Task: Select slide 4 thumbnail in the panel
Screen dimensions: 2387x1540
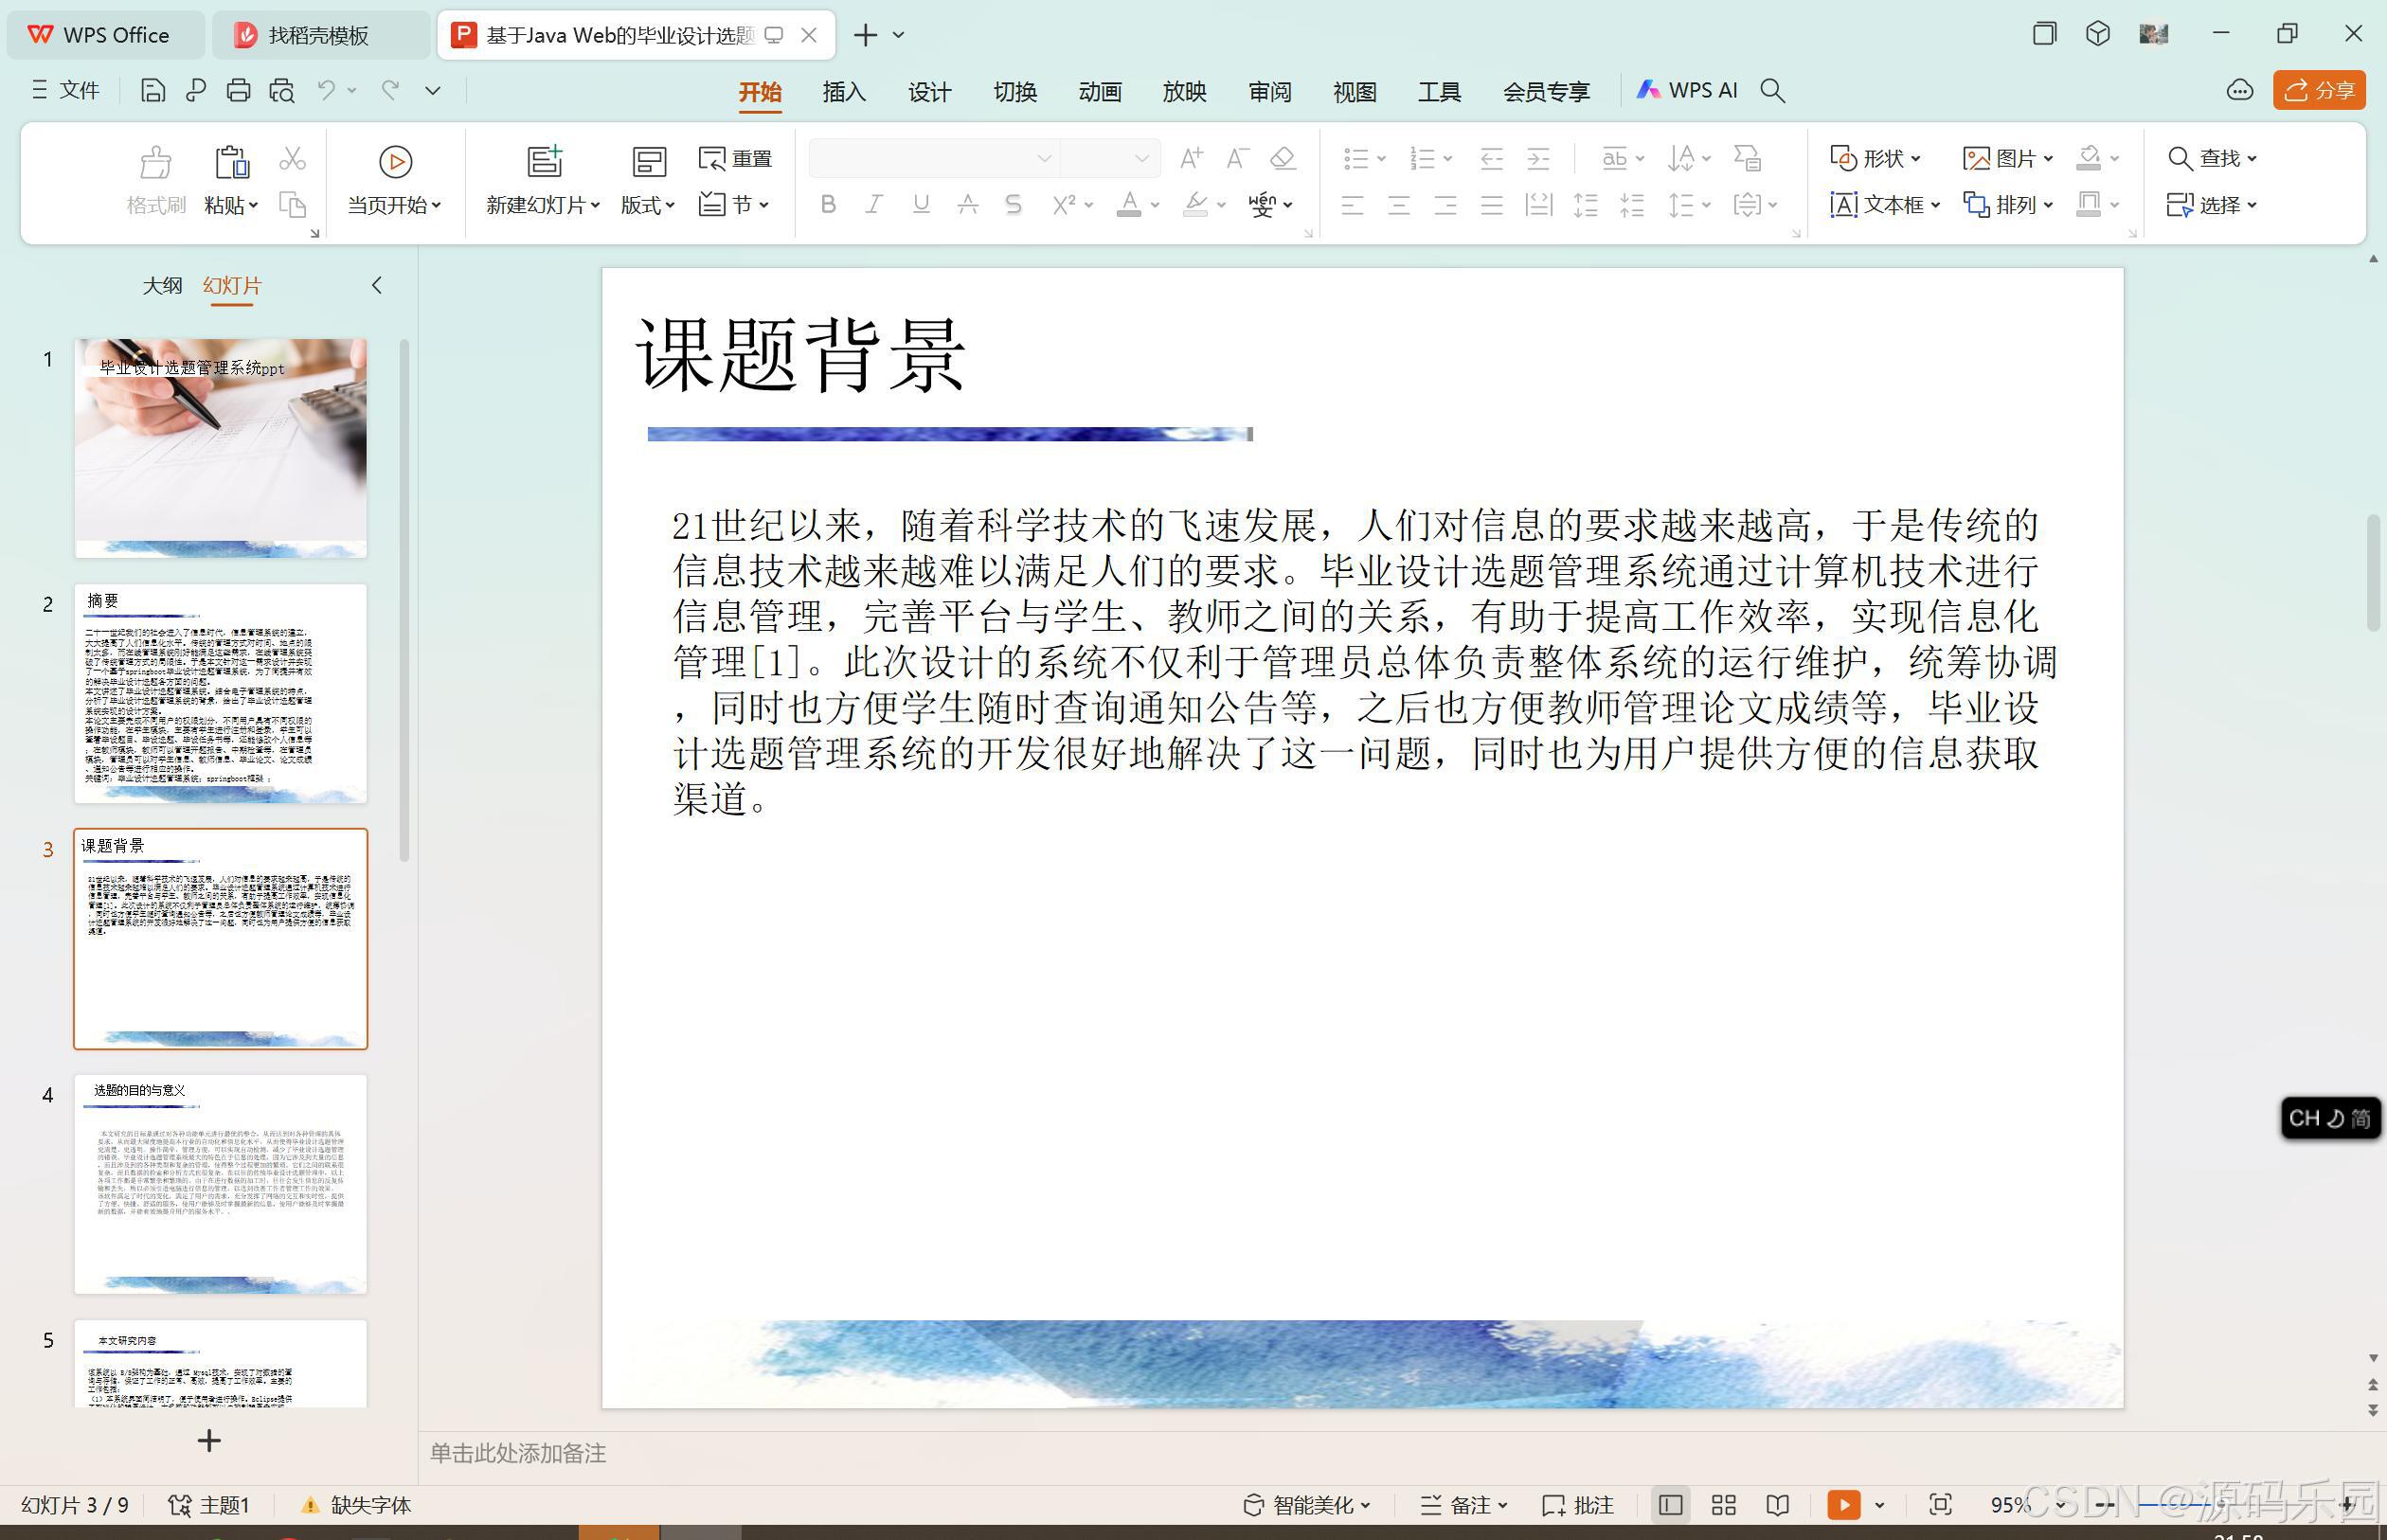Action: click(x=220, y=1185)
